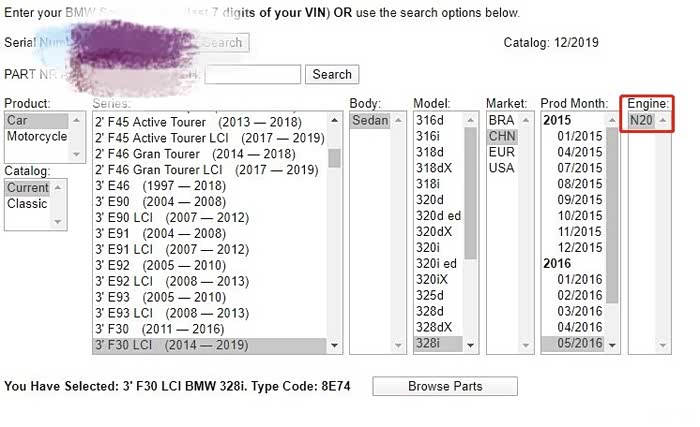Click scroll down arrow in Model list
This screenshot has width=700, height=427.
(x=470, y=345)
